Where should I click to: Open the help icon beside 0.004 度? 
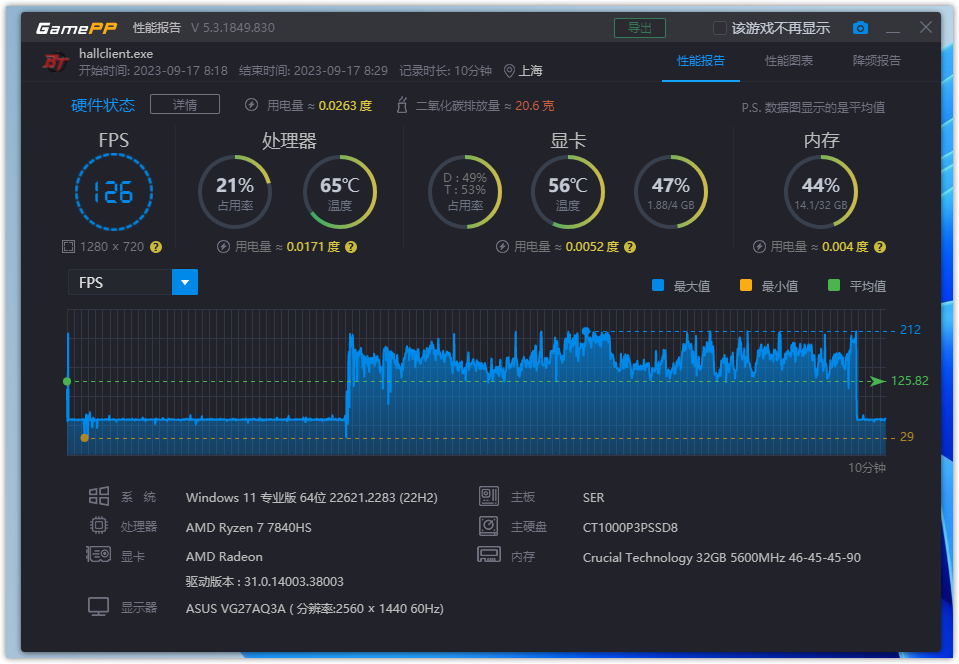point(879,247)
